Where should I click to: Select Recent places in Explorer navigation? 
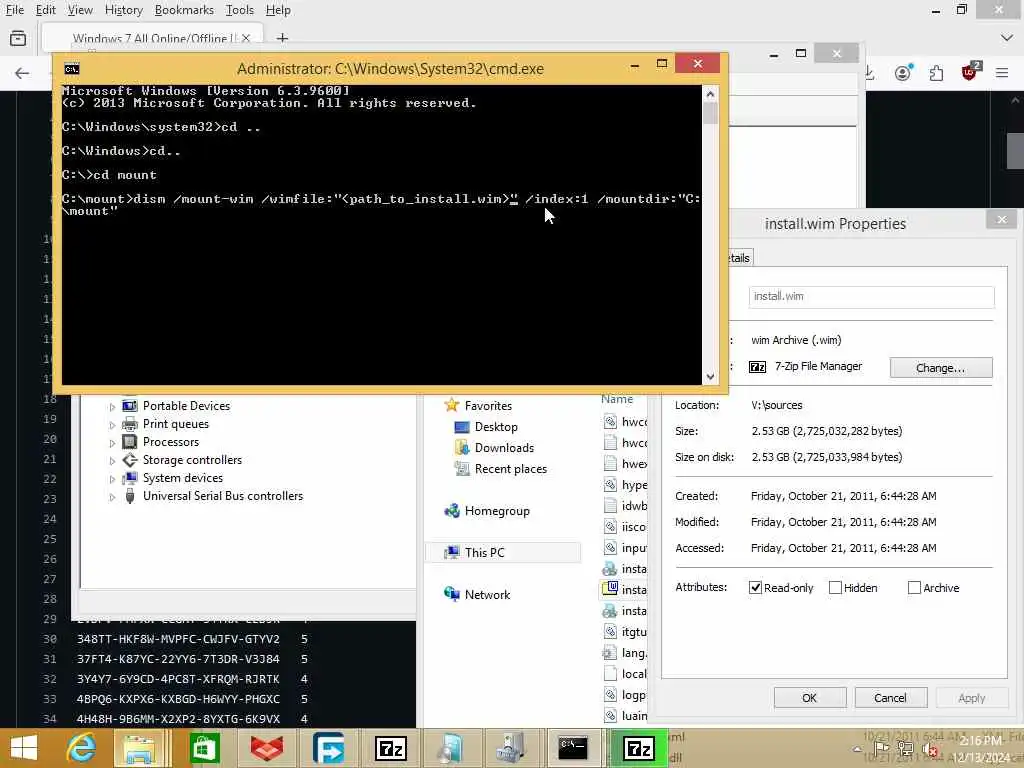[511, 468]
